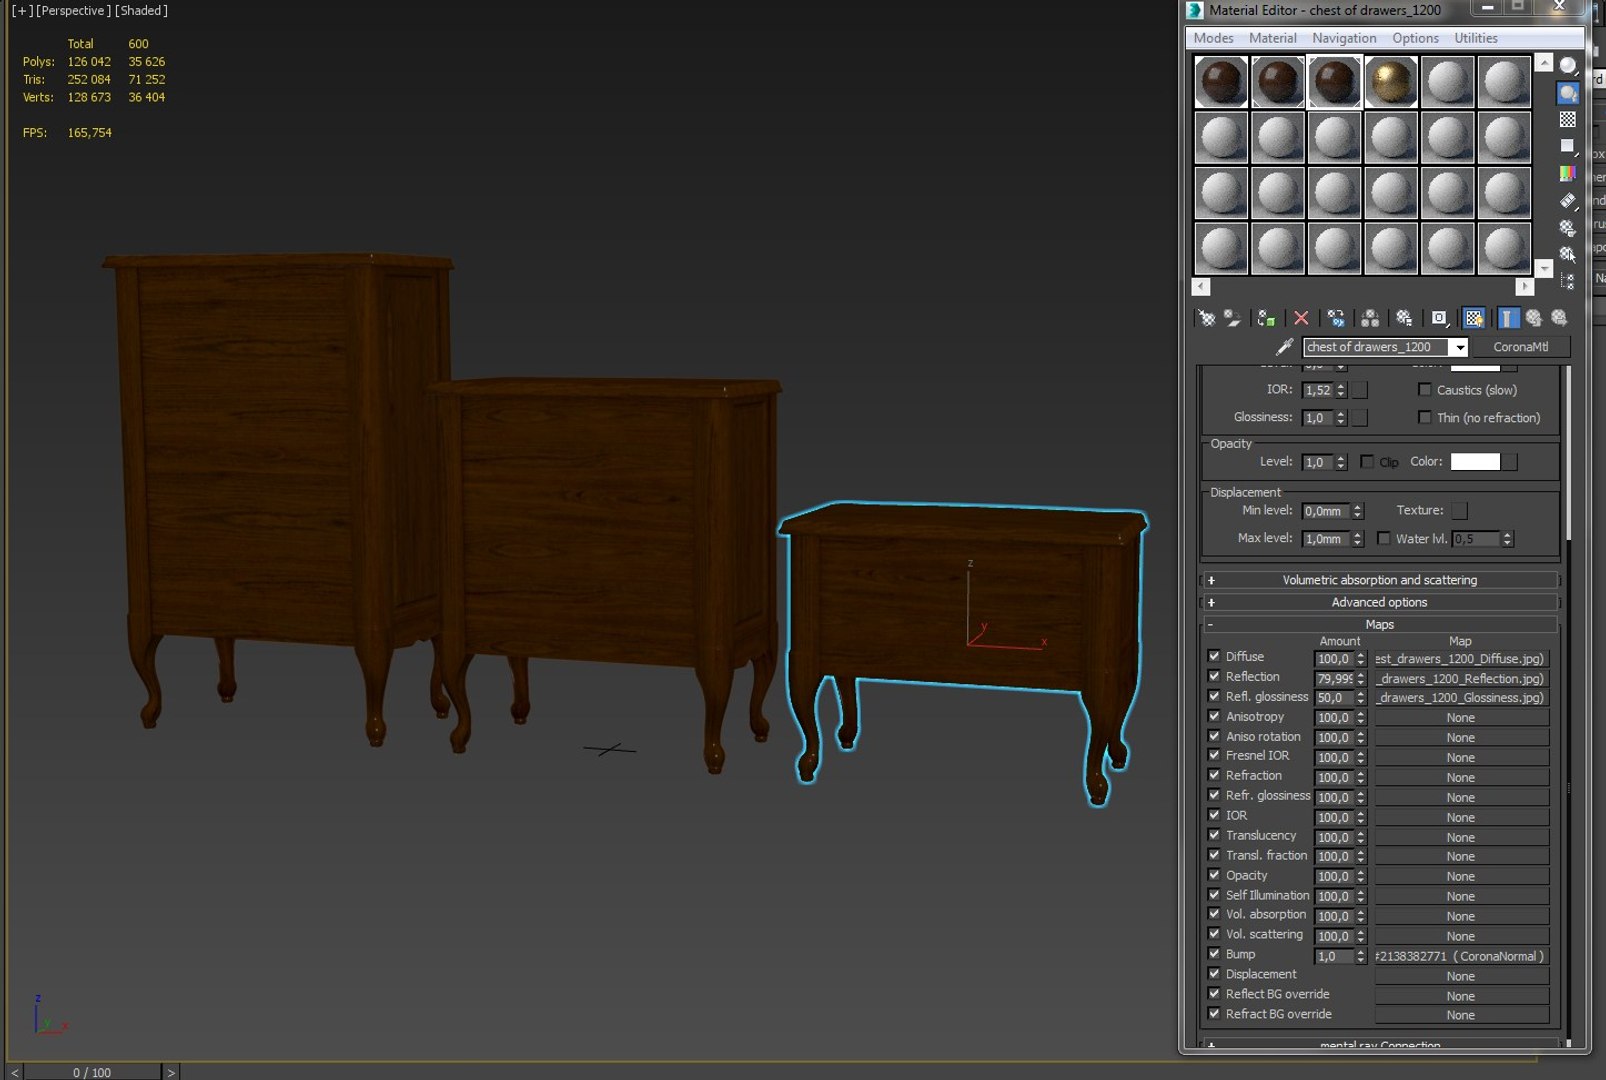Uncheck the Diffuse map checkbox
The height and width of the screenshot is (1080, 1606).
pos(1214,657)
